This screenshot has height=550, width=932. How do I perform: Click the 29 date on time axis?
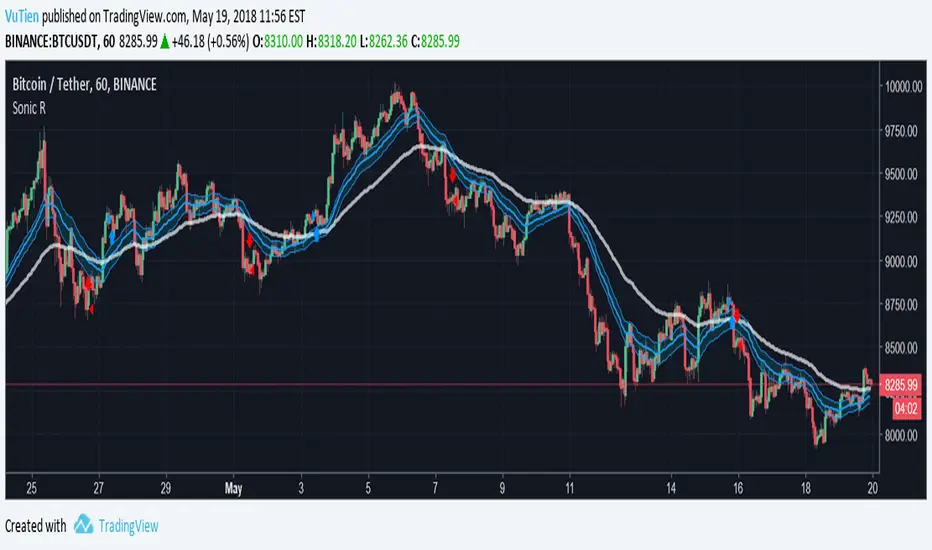[x=165, y=488]
